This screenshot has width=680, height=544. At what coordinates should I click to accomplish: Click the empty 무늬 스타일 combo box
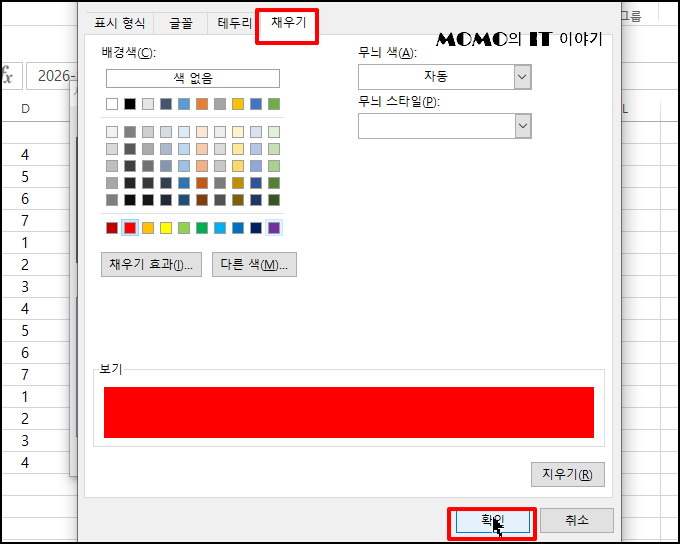(x=445, y=126)
